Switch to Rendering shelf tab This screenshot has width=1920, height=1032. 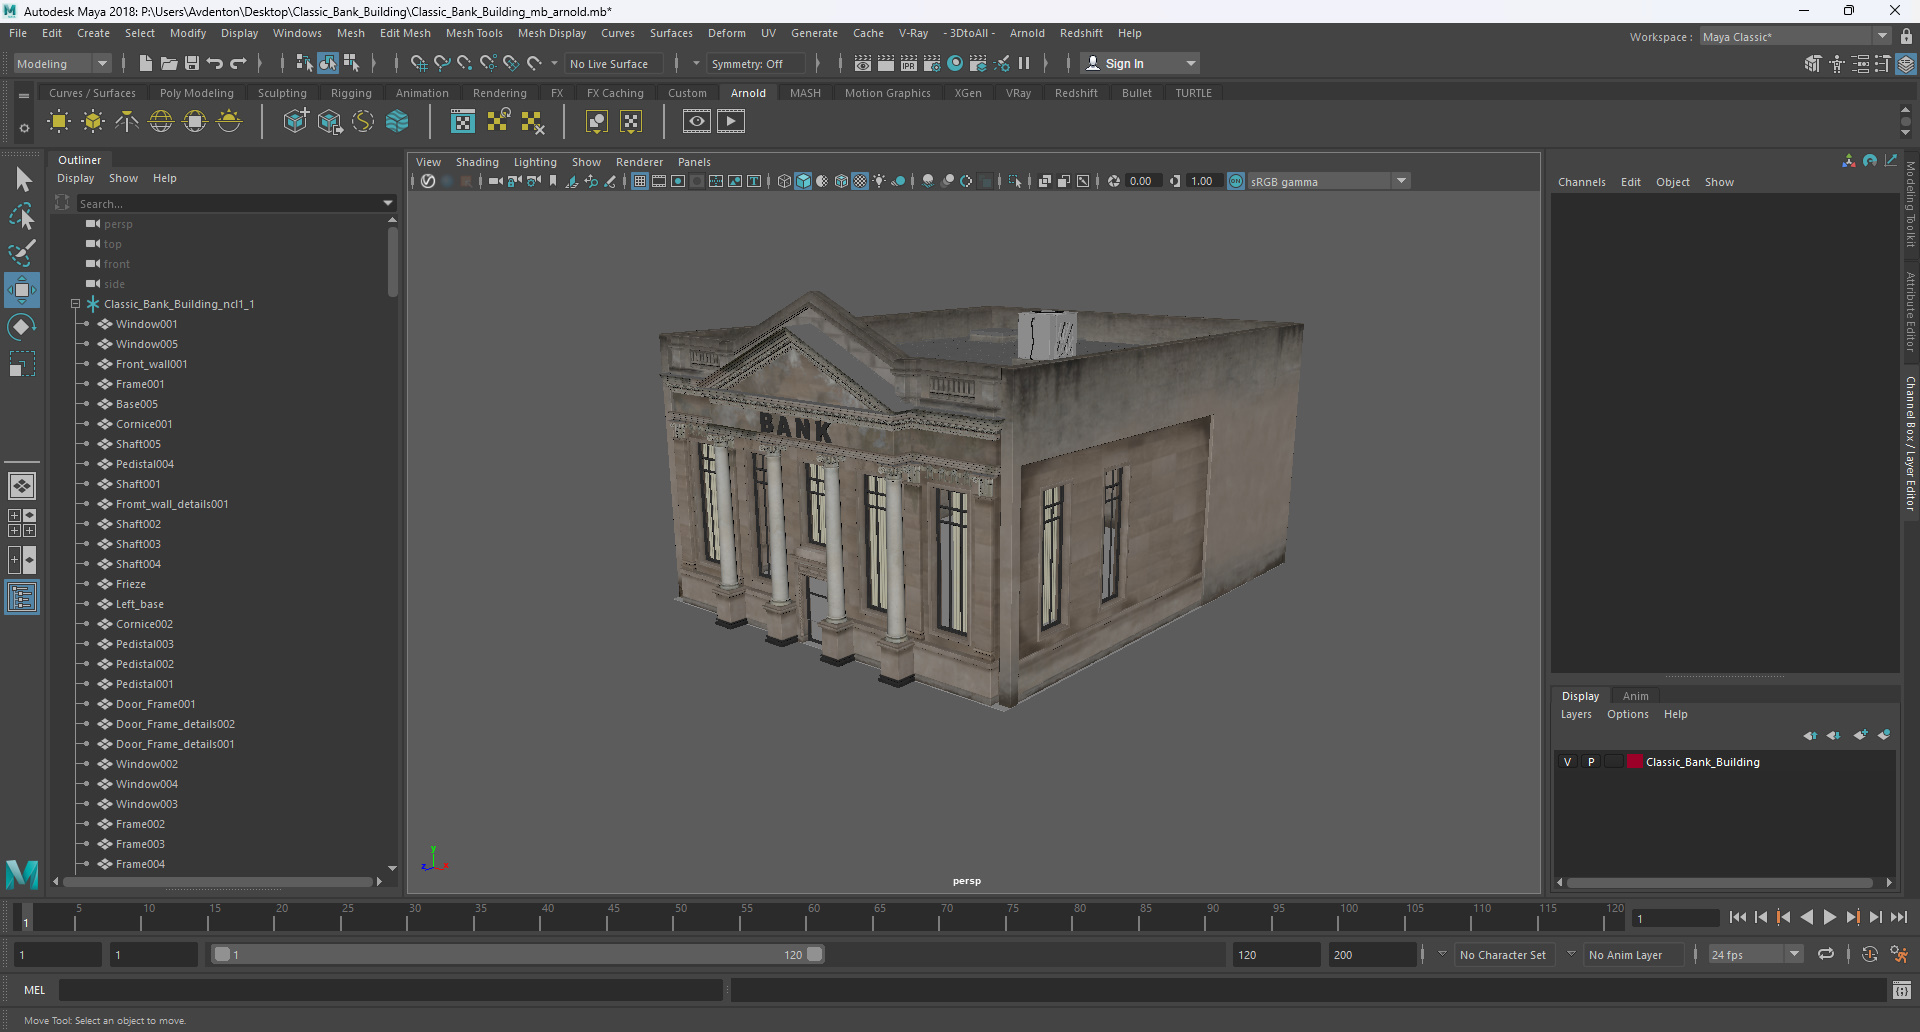coord(499,93)
